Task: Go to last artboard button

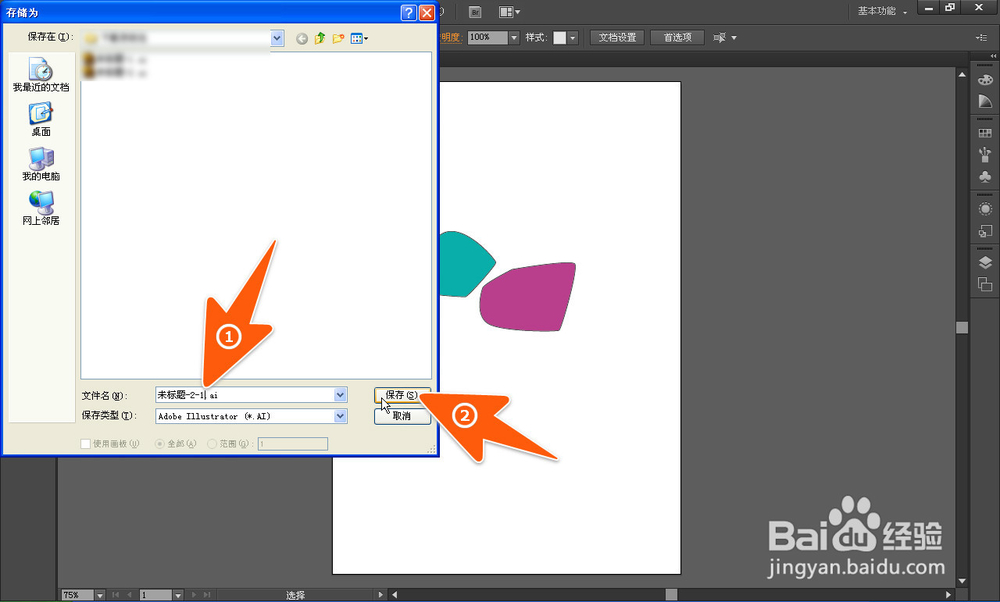Action: pos(207,595)
